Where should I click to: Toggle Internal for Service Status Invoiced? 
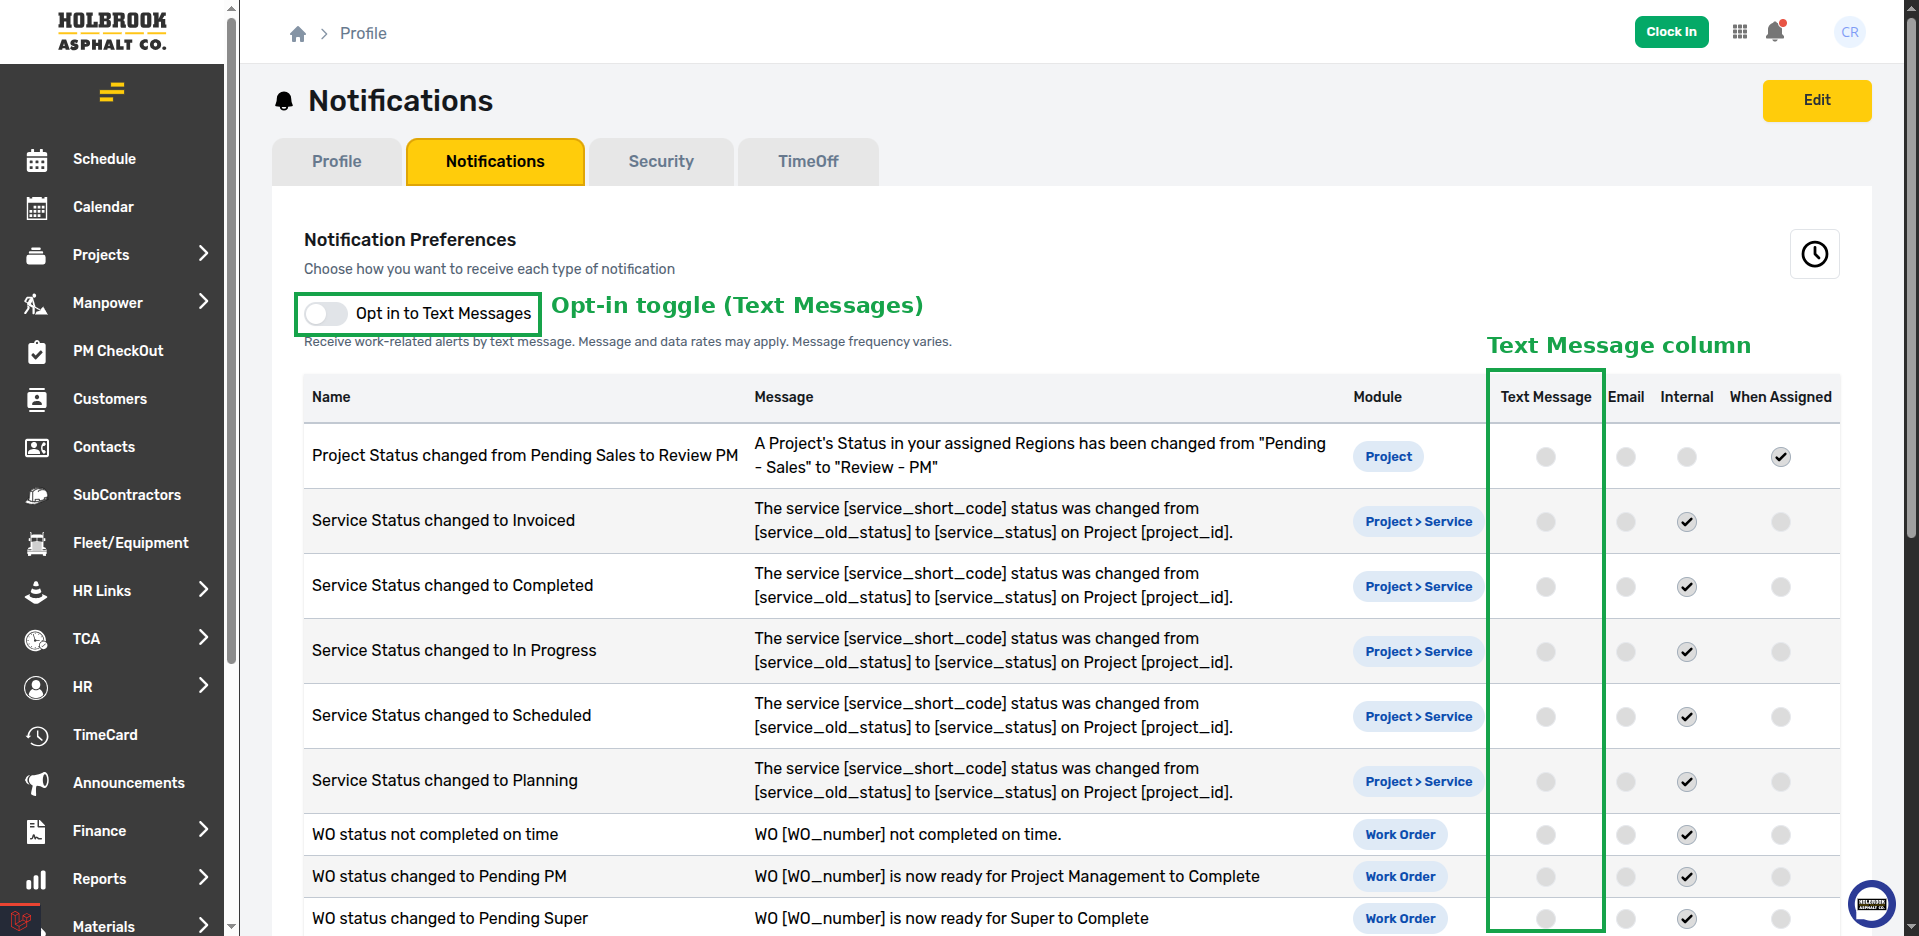[1687, 522]
